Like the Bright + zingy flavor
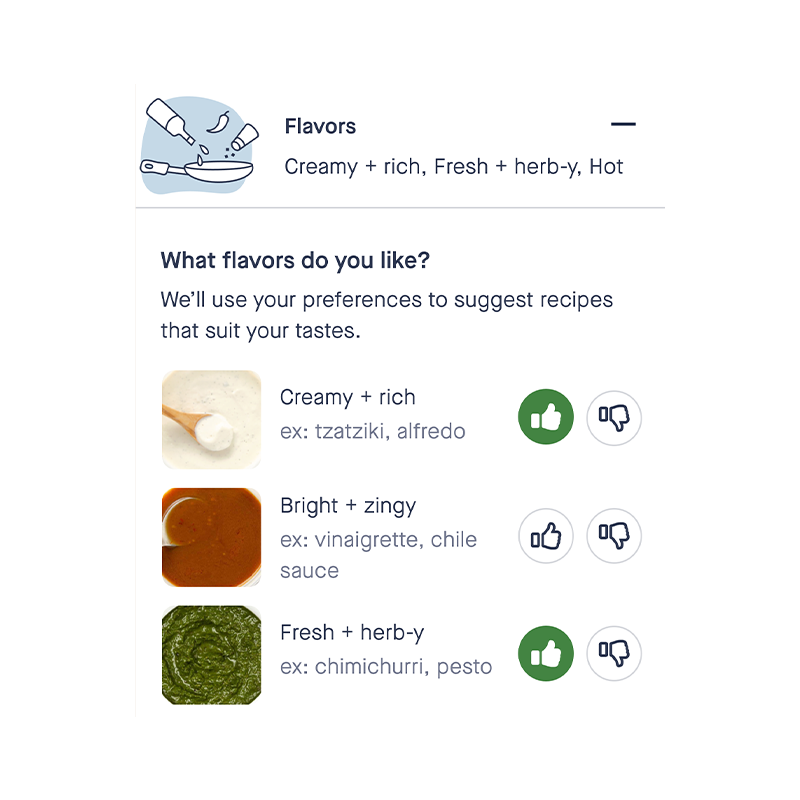800x800 pixels. 546,537
